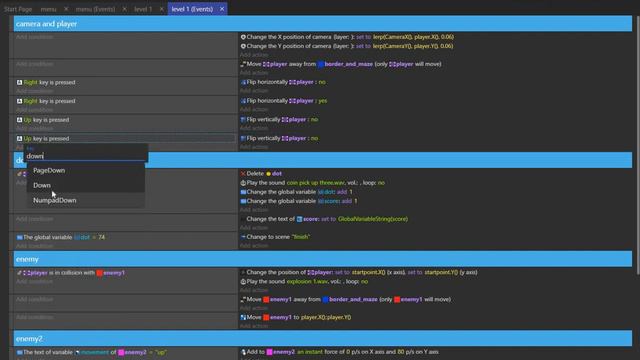The height and width of the screenshot is (360, 640).
Task: Click the keyboard icon of the Right key condition with flip "yes"
Action: (x=19, y=101)
